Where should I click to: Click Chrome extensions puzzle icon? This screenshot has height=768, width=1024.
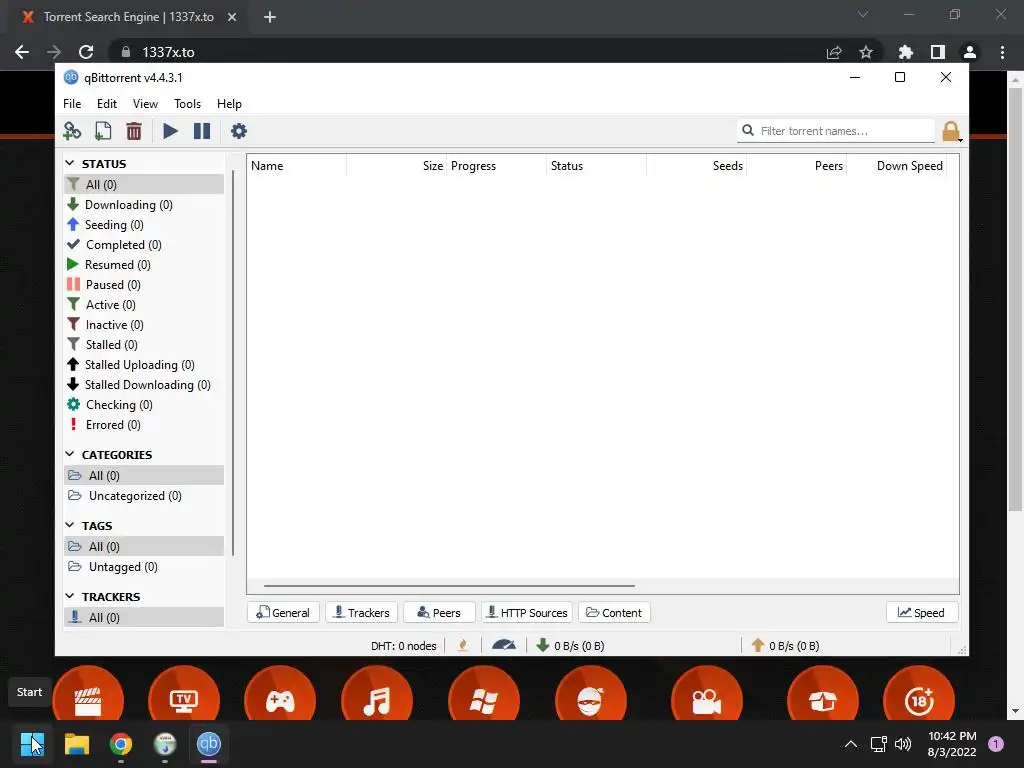[906, 52]
